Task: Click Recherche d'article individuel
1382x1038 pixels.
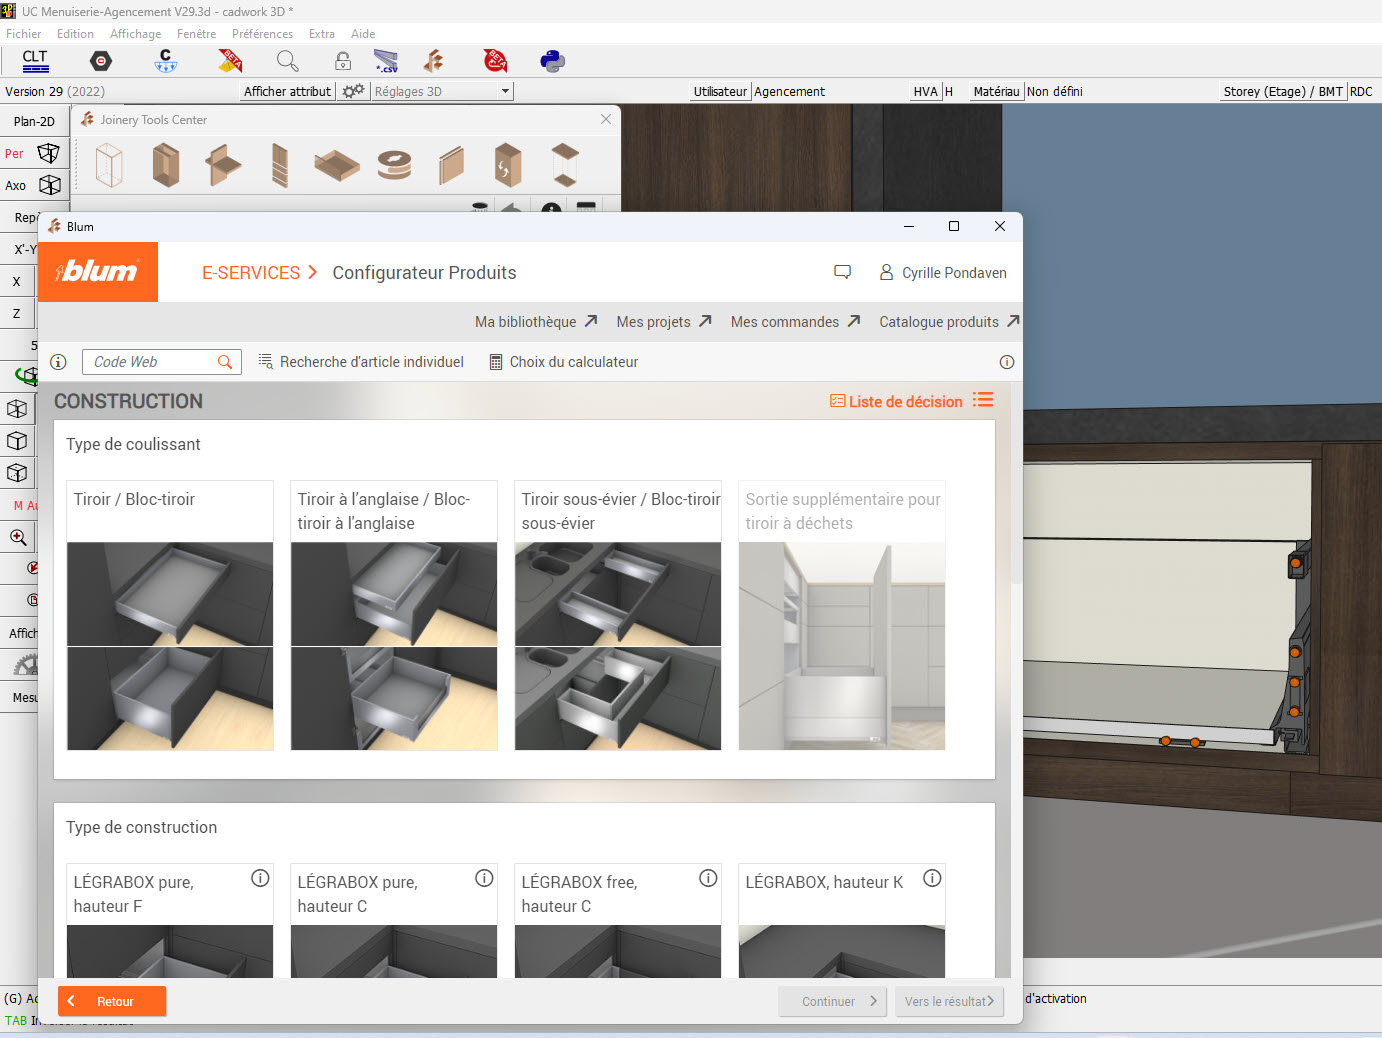Action: coord(361,362)
